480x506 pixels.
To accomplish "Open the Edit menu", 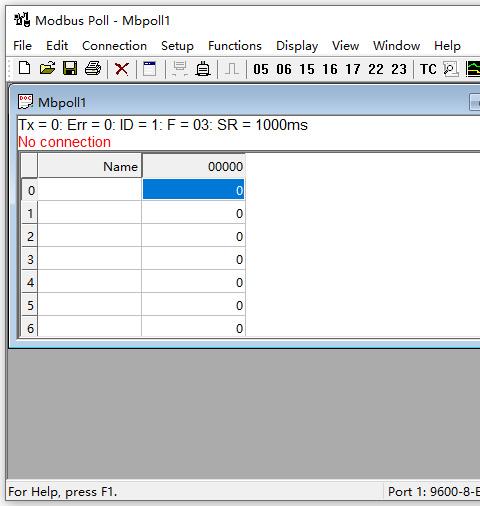I will (57, 46).
